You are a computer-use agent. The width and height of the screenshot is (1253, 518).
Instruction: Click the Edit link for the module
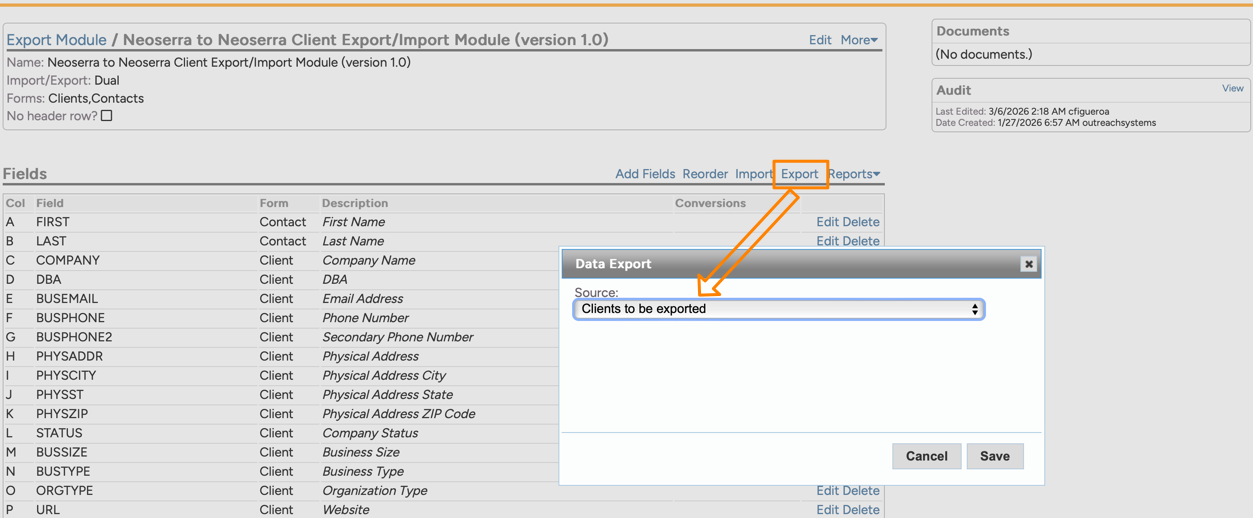coord(819,40)
